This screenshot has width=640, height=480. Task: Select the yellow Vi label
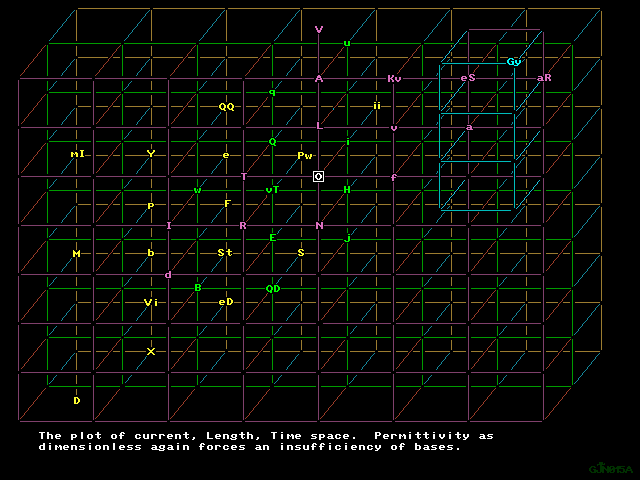[x=151, y=302]
